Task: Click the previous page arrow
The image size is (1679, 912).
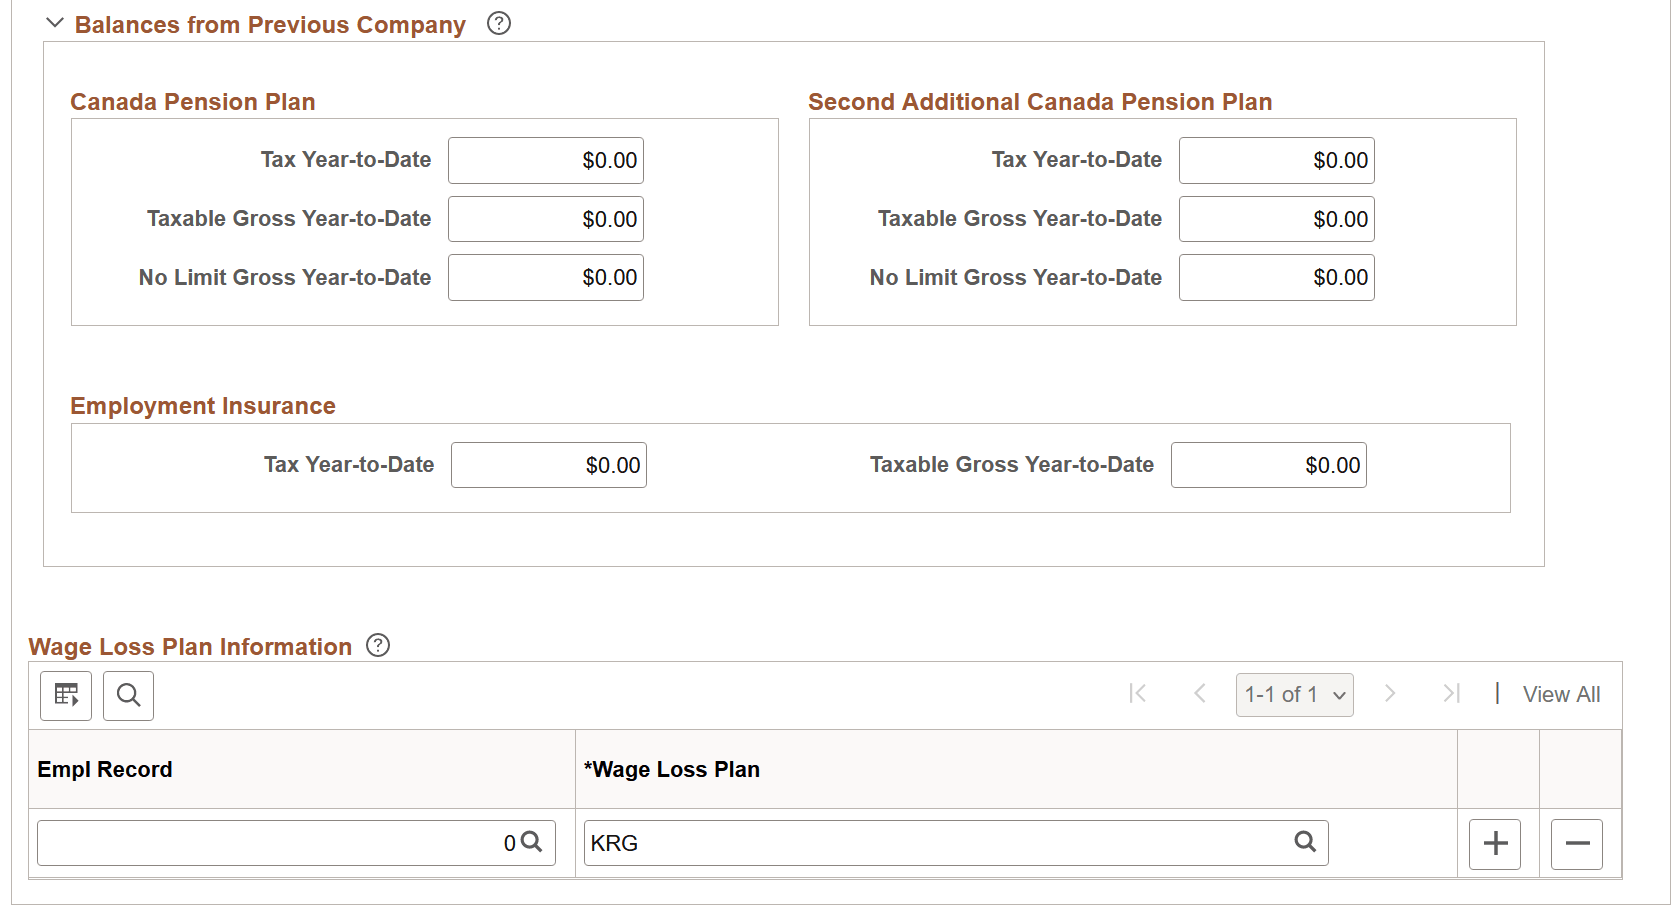Action: [x=1200, y=694]
